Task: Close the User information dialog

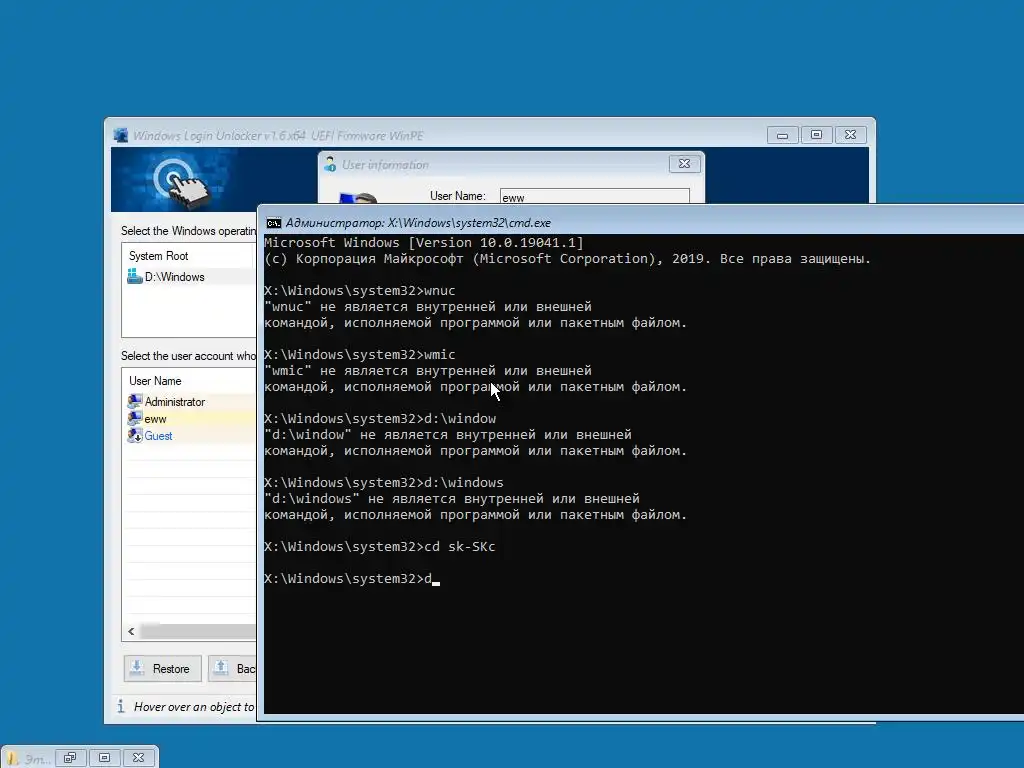Action: (684, 164)
